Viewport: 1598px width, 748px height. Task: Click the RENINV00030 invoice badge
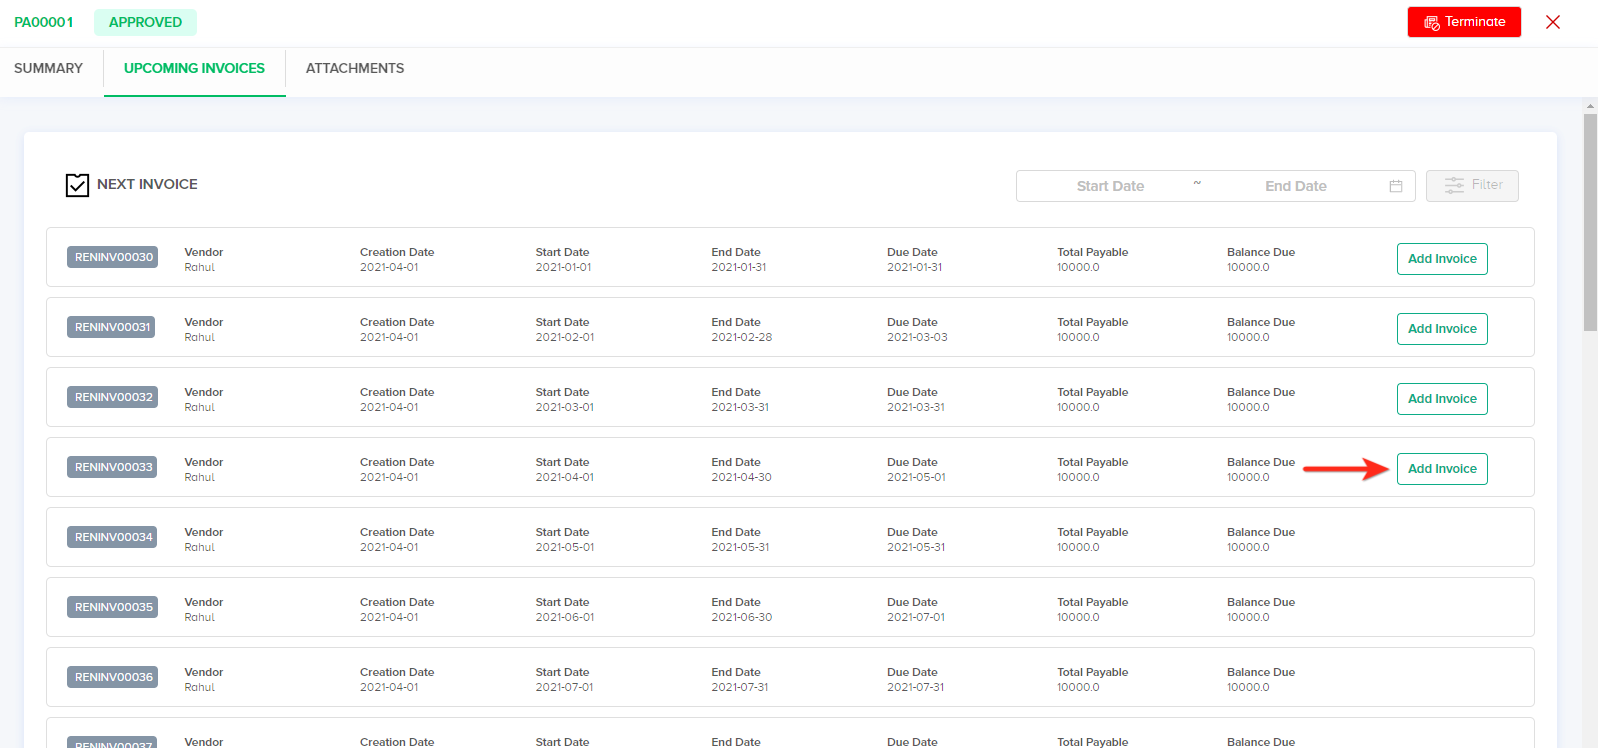pyautogui.click(x=114, y=257)
